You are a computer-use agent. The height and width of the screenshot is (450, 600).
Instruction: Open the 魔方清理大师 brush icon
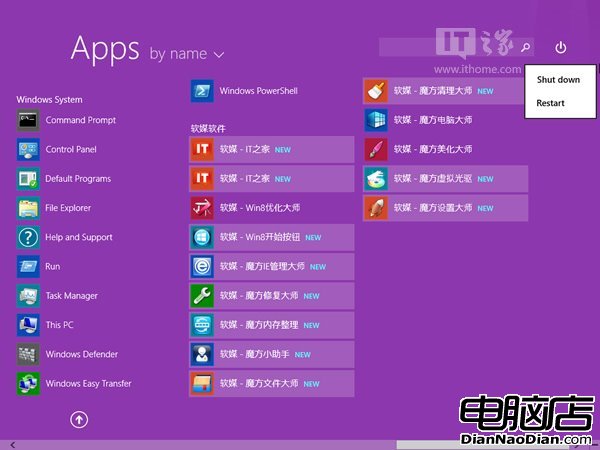coord(376,91)
